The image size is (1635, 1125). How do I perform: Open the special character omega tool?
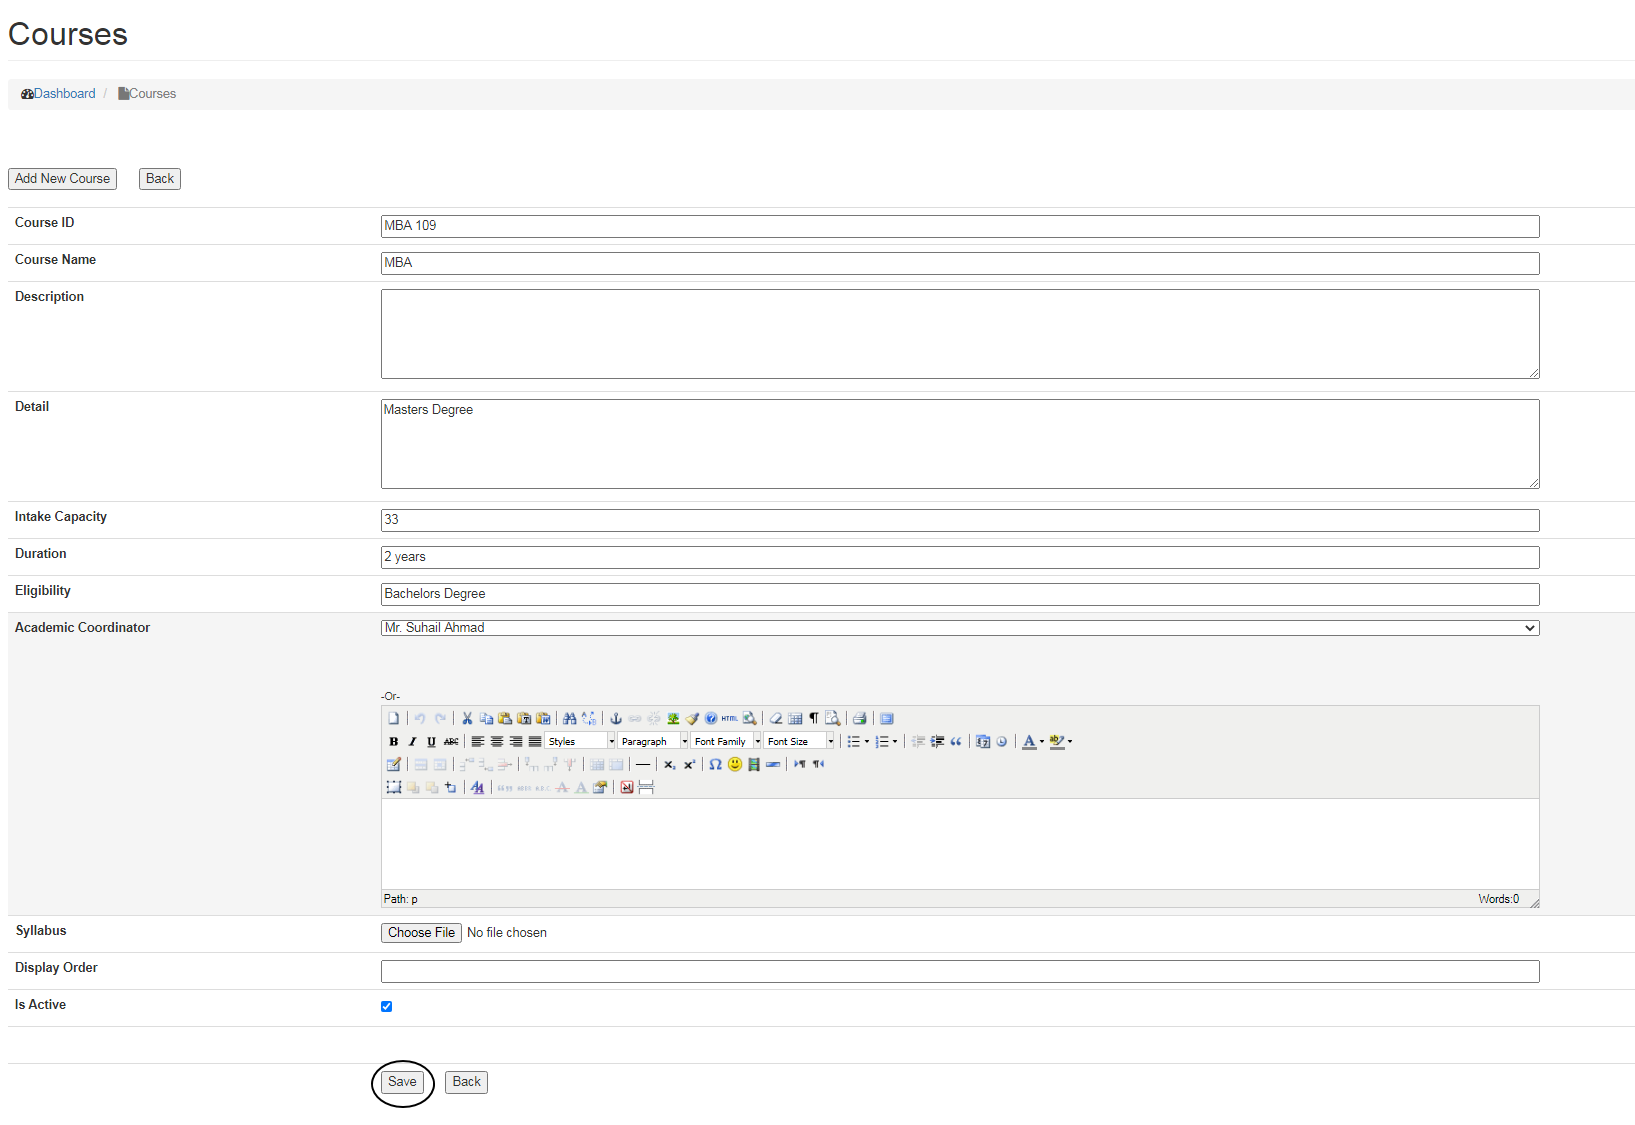click(715, 765)
